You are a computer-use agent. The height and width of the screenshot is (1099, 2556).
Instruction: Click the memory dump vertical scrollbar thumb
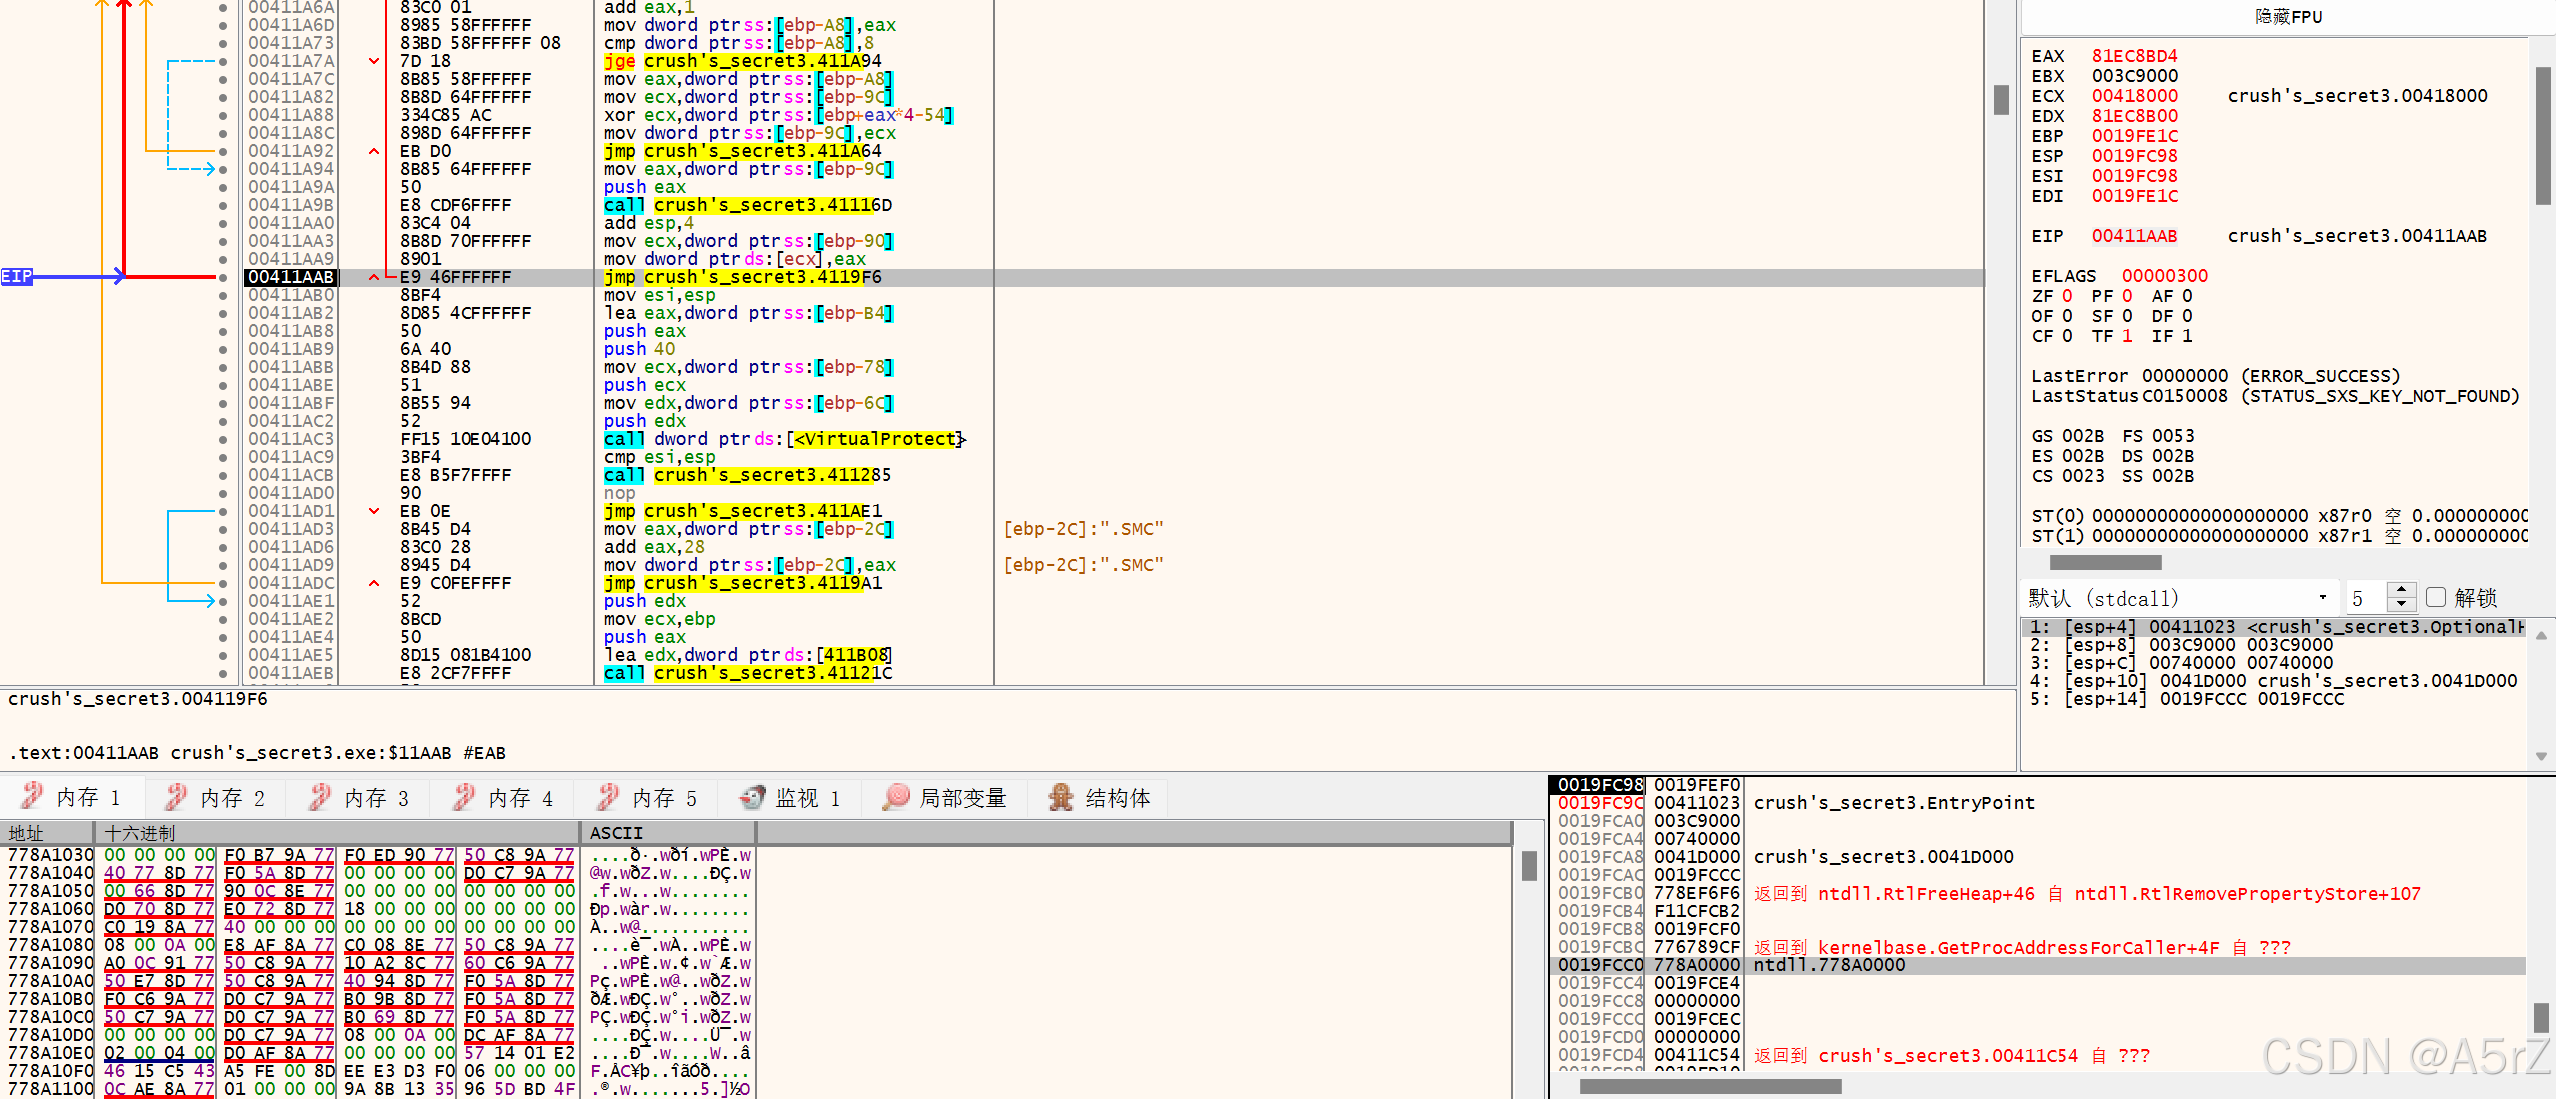click(x=1528, y=865)
